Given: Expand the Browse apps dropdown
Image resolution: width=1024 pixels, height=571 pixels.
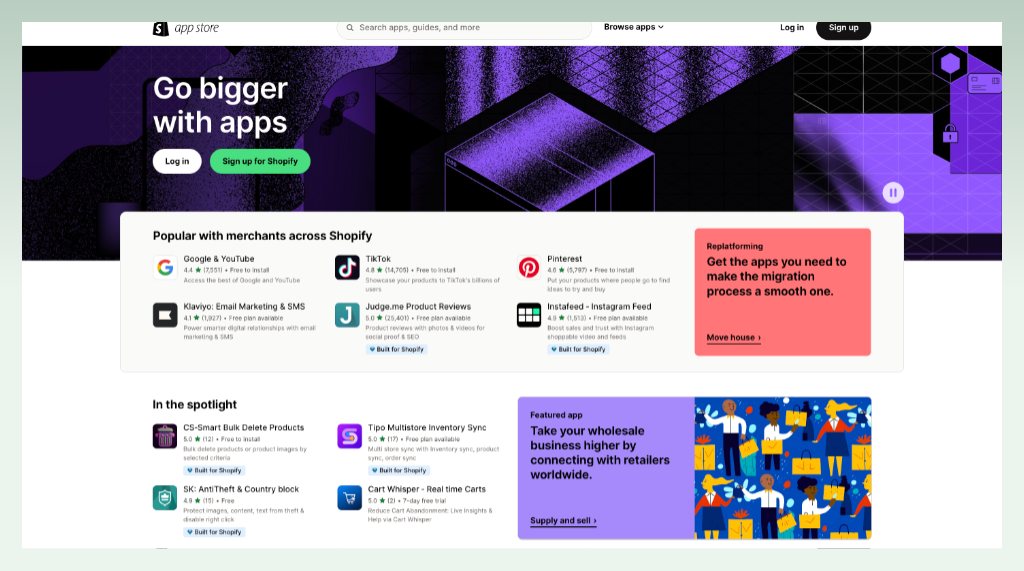Looking at the screenshot, I should [633, 27].
